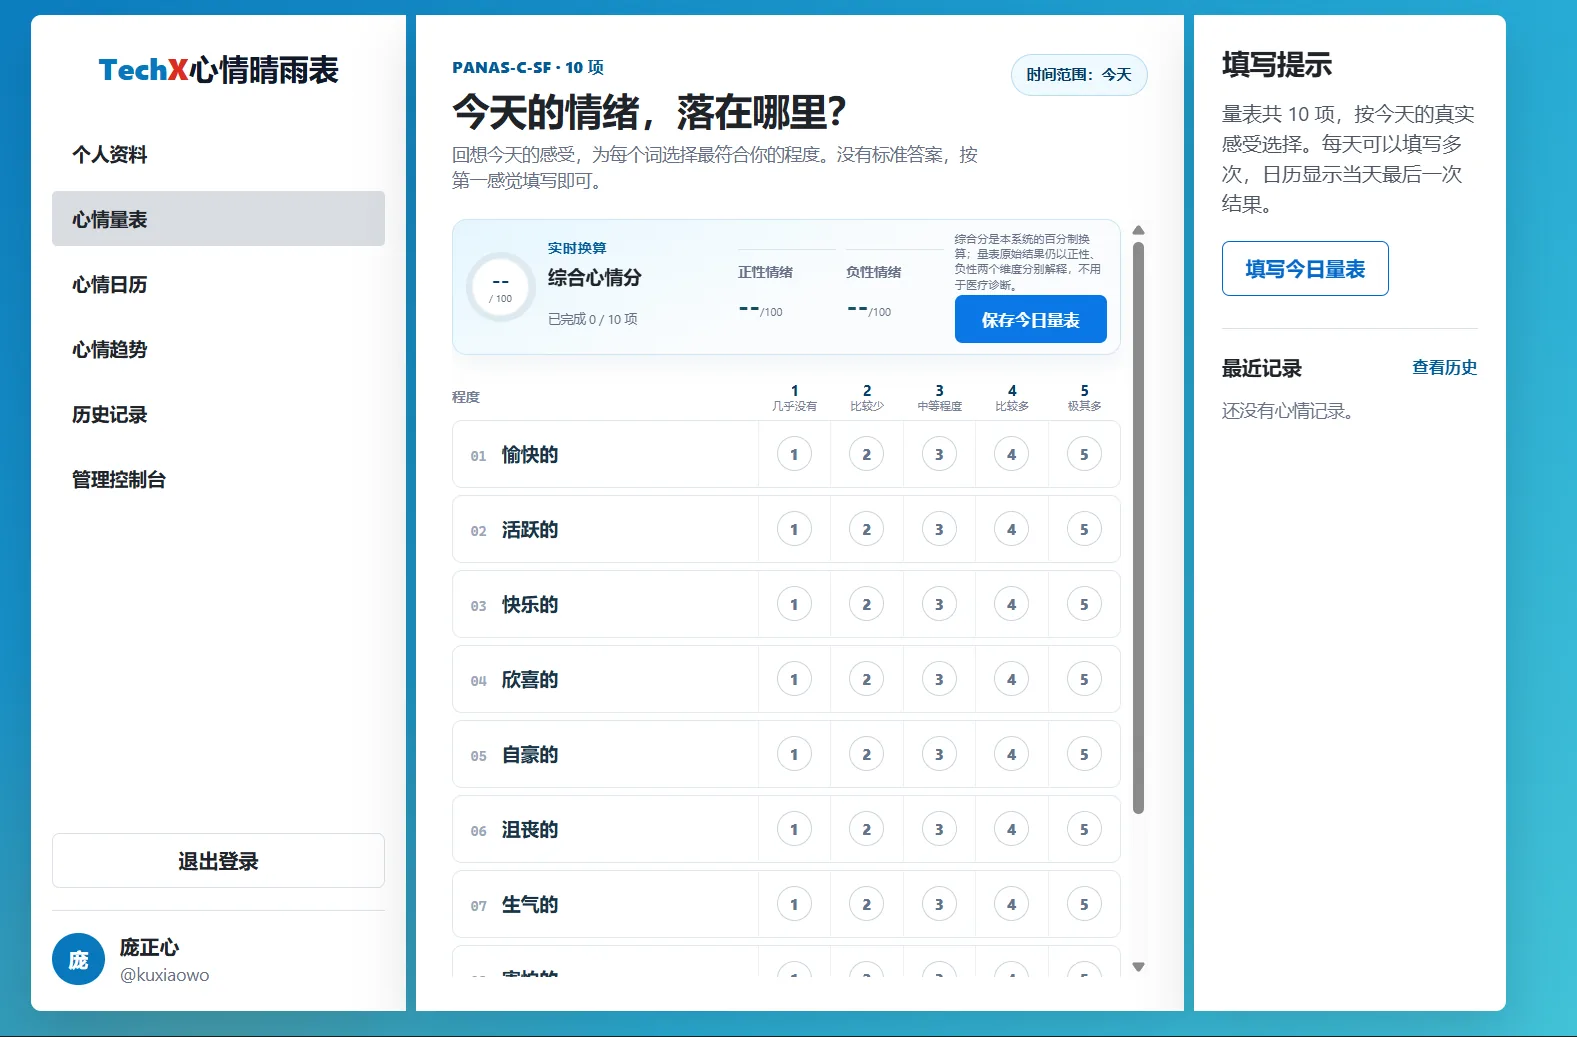Rate 自豪的 as 1
This screenshot has height=1037, width=1577.
click(794, 754)
